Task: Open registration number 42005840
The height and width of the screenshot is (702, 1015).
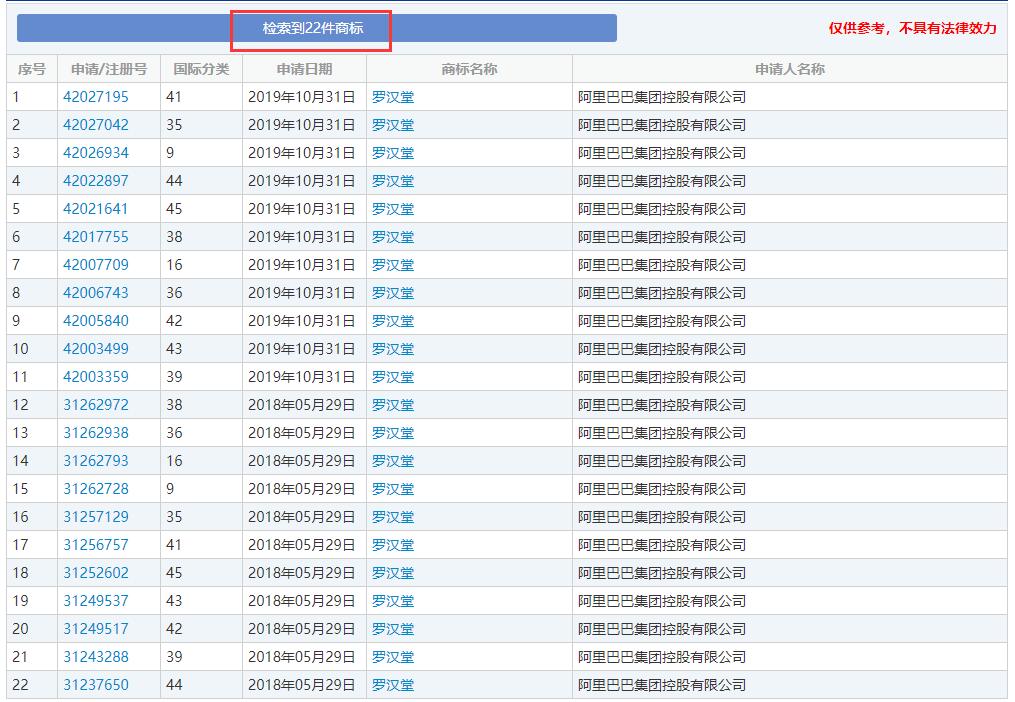Action: (x=96, y=321)
